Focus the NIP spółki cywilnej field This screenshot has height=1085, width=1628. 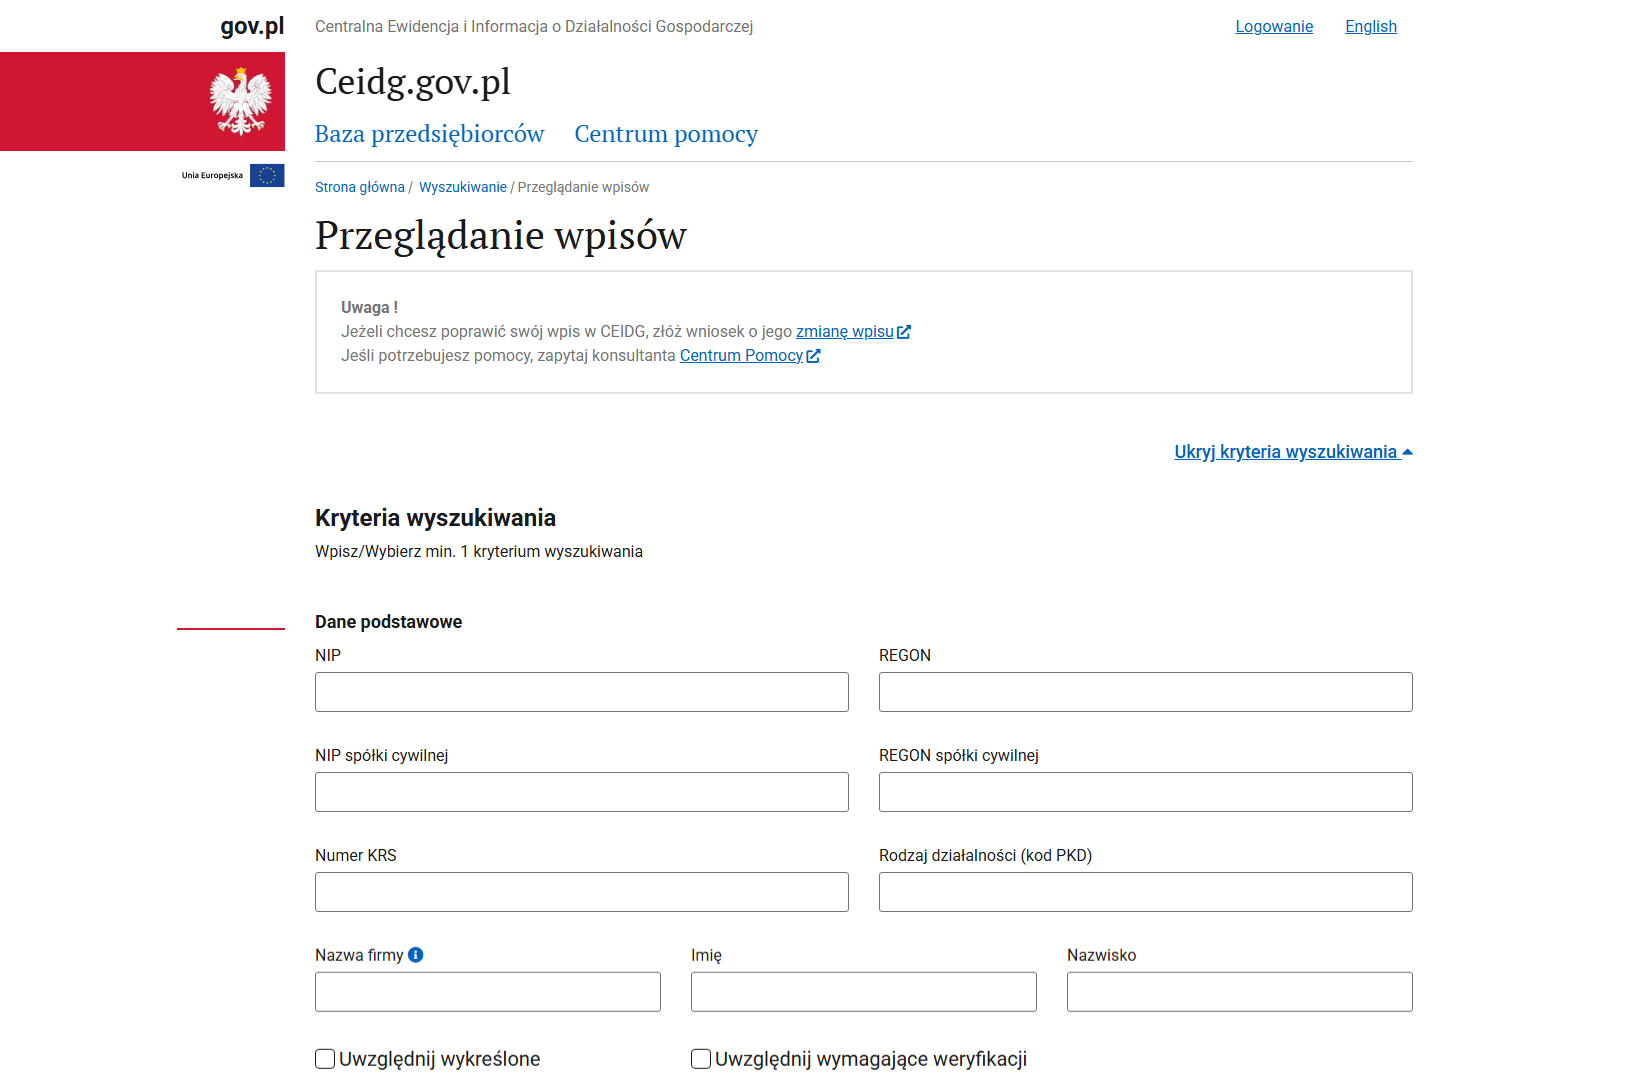582,792
